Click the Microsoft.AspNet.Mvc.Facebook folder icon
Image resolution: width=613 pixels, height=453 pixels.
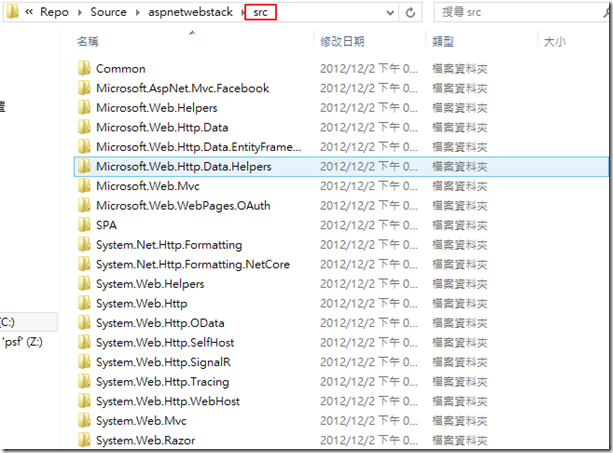[x=84, y=88]
